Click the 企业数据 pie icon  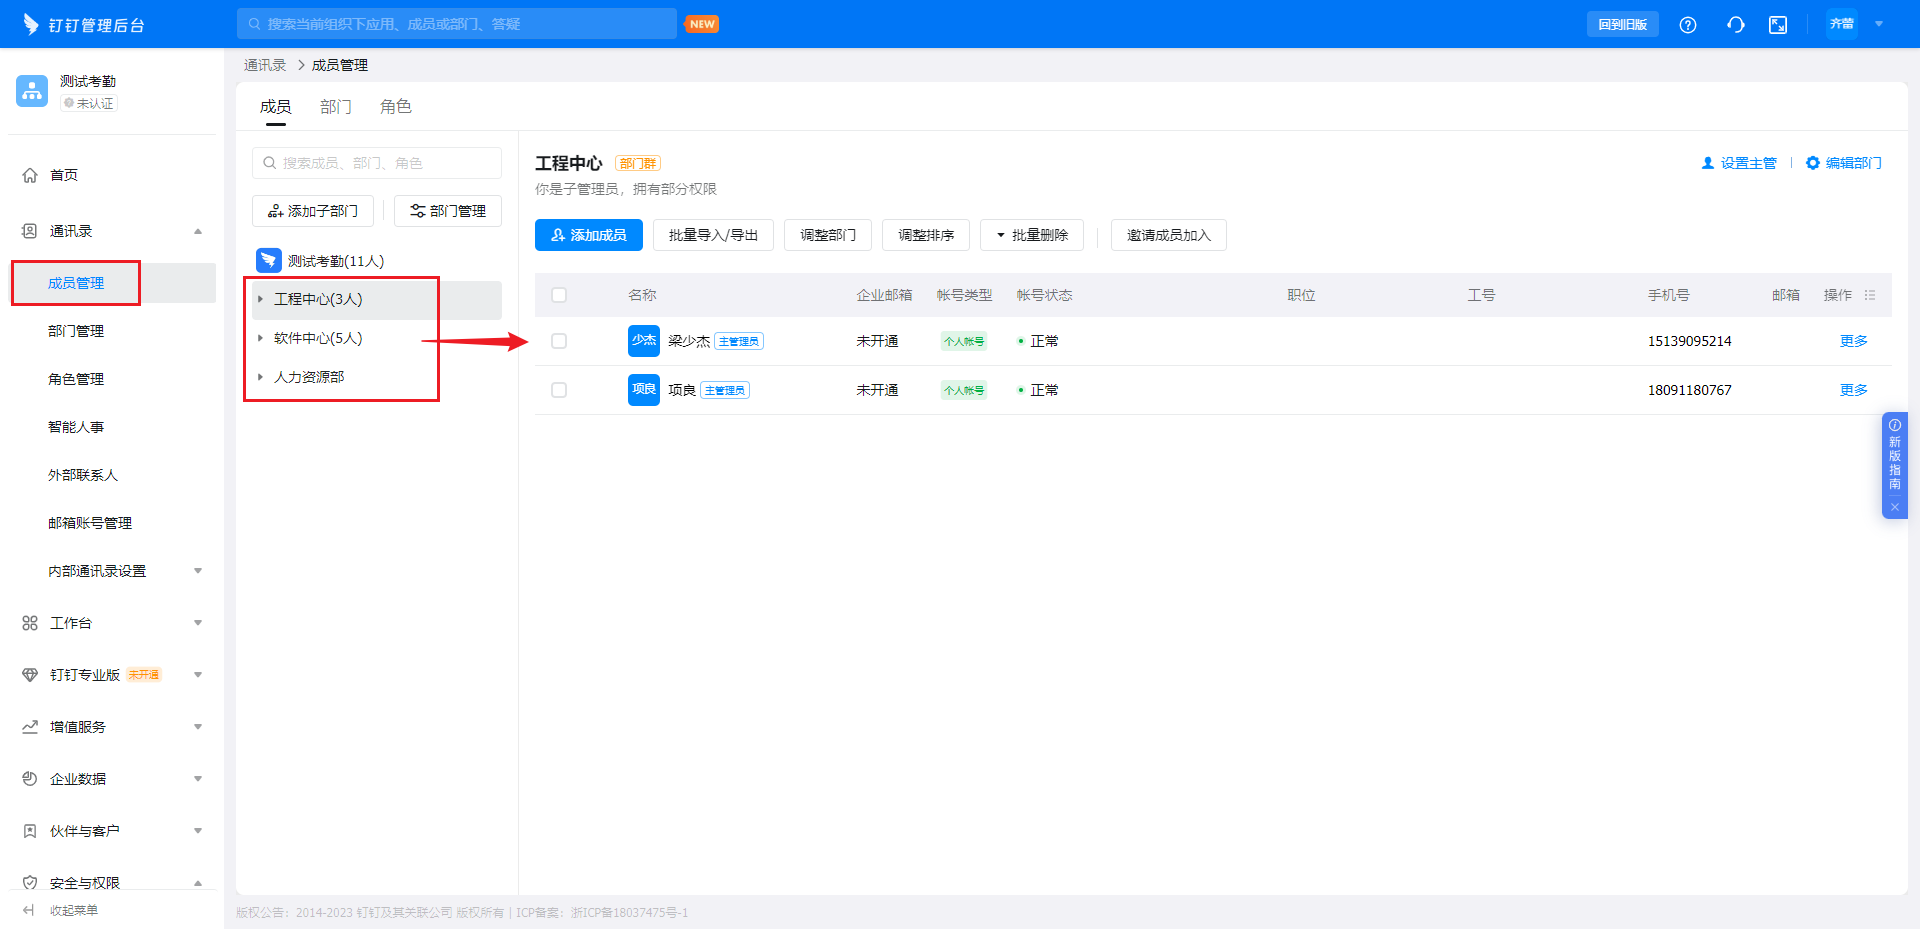pyautogui.click(x=30, y=779)
